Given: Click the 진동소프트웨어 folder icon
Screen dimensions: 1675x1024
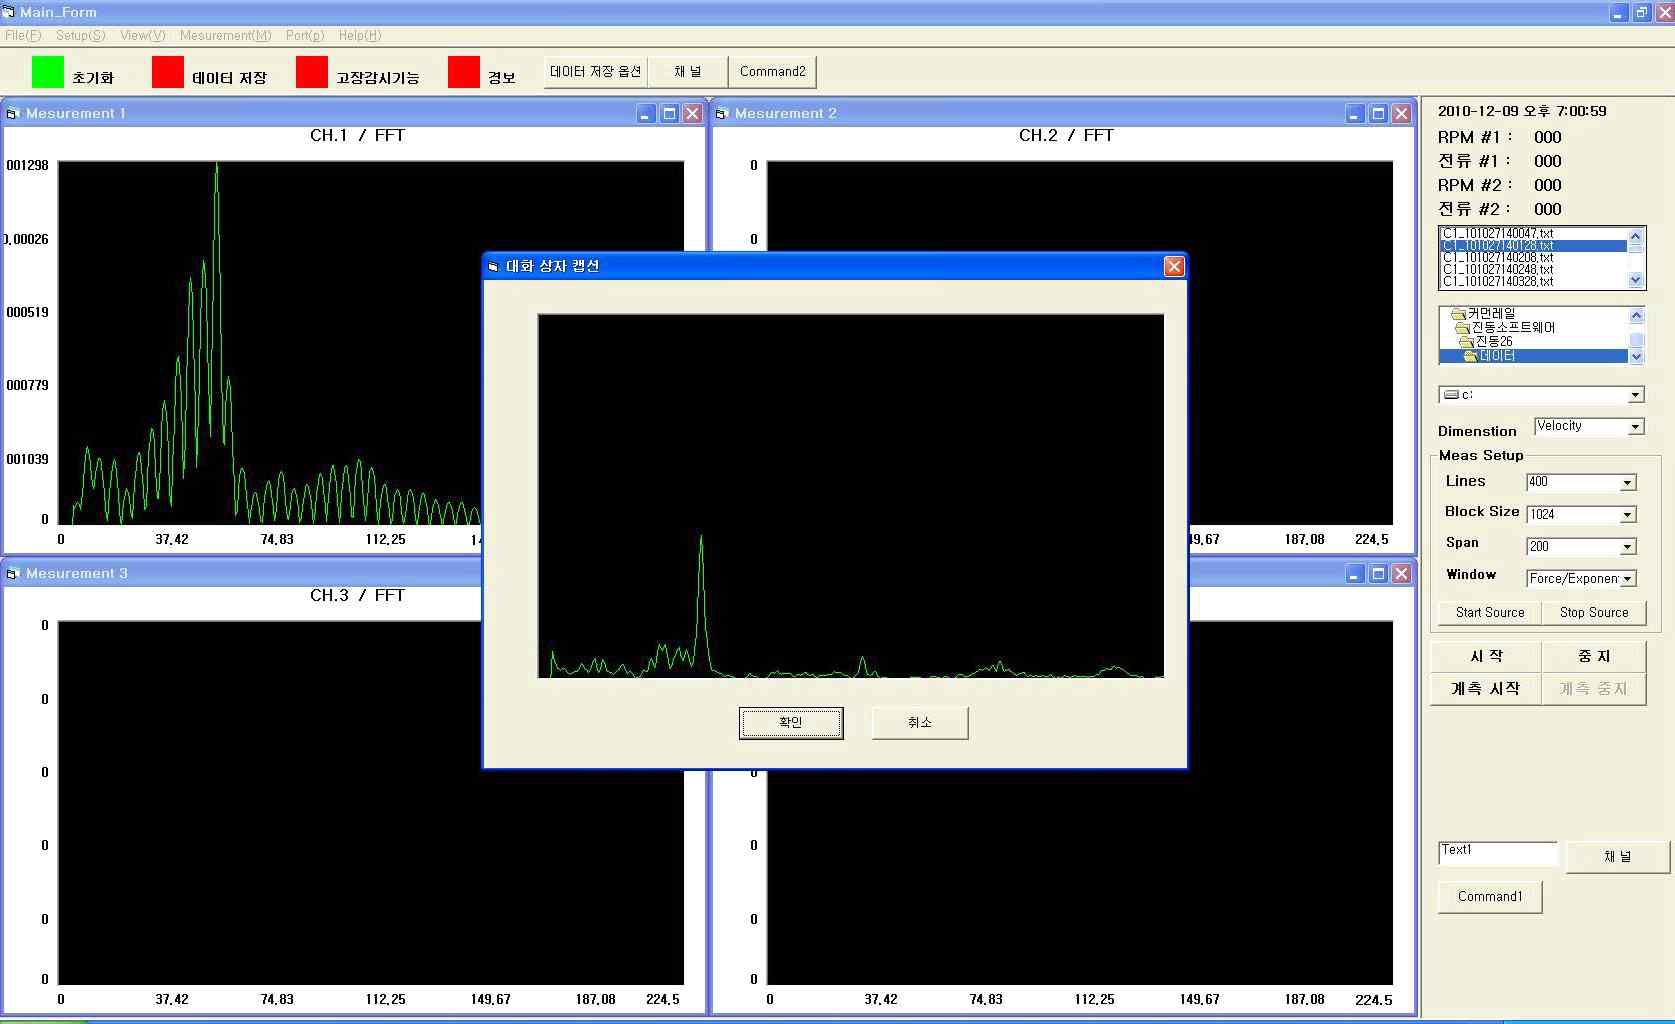Looking at the screenshot, I should (x=1463, y=328).
